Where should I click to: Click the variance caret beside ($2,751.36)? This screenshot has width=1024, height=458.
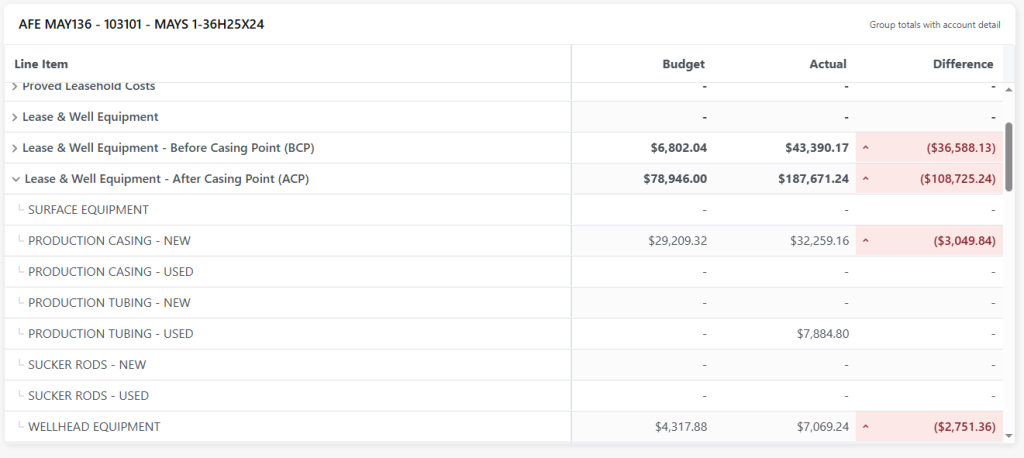click(x=866, y=427)
